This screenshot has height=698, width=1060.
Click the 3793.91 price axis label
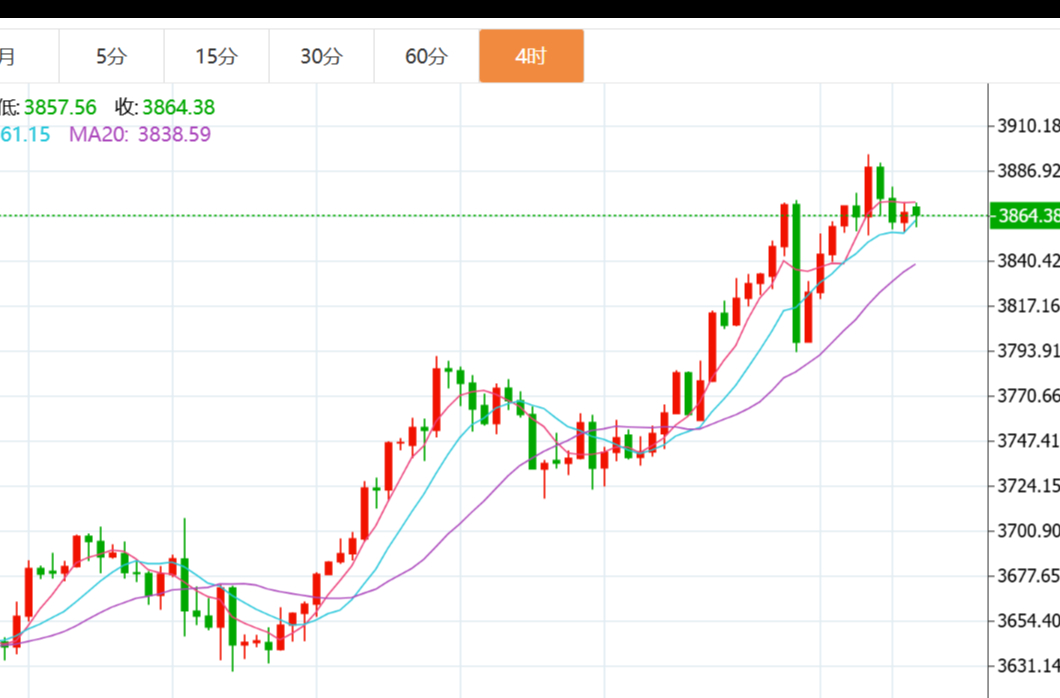tap(1028, 351)
